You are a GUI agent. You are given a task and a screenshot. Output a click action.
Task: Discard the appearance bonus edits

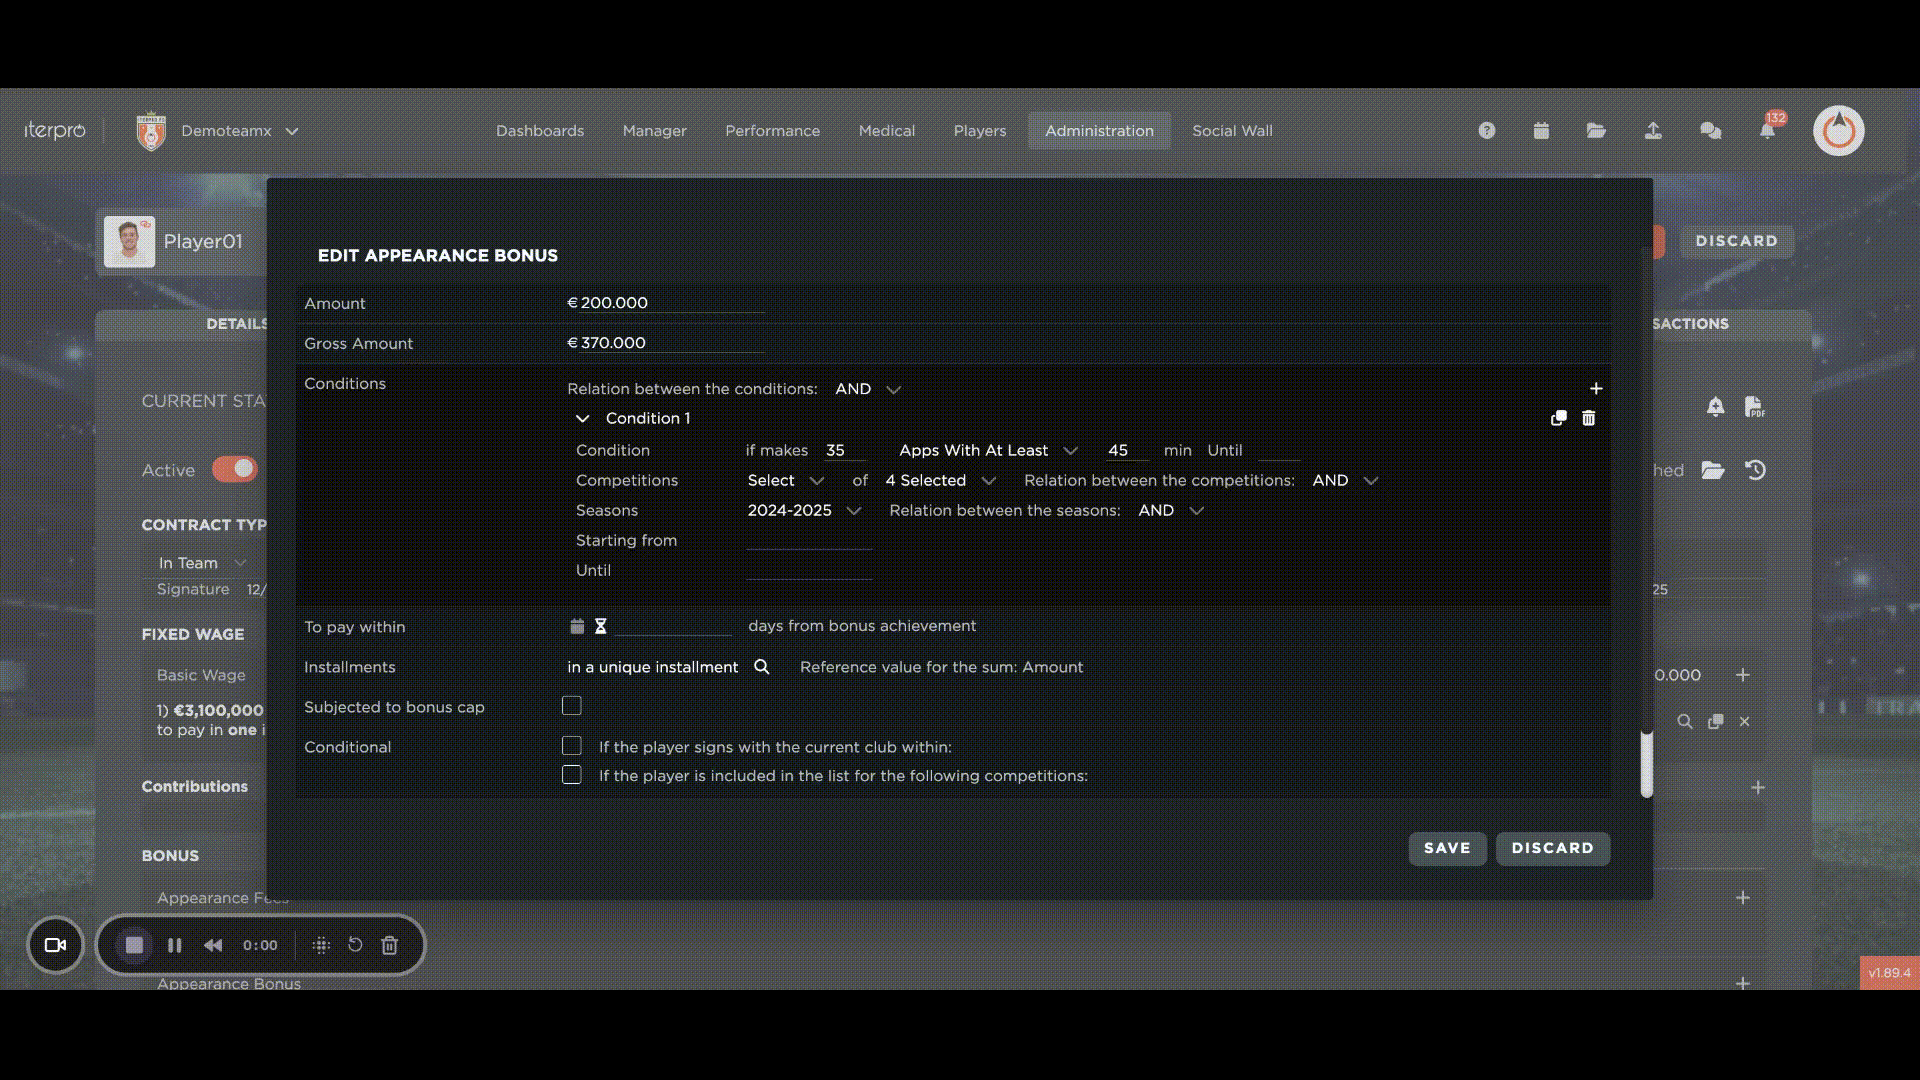(1552, 848)
